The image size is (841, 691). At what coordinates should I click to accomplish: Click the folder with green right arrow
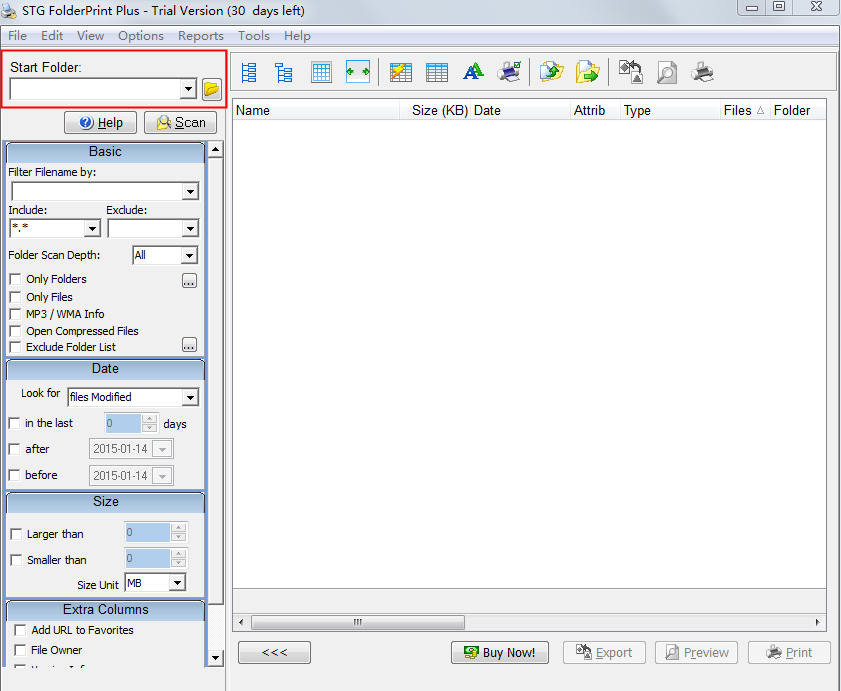click(587, 72)
